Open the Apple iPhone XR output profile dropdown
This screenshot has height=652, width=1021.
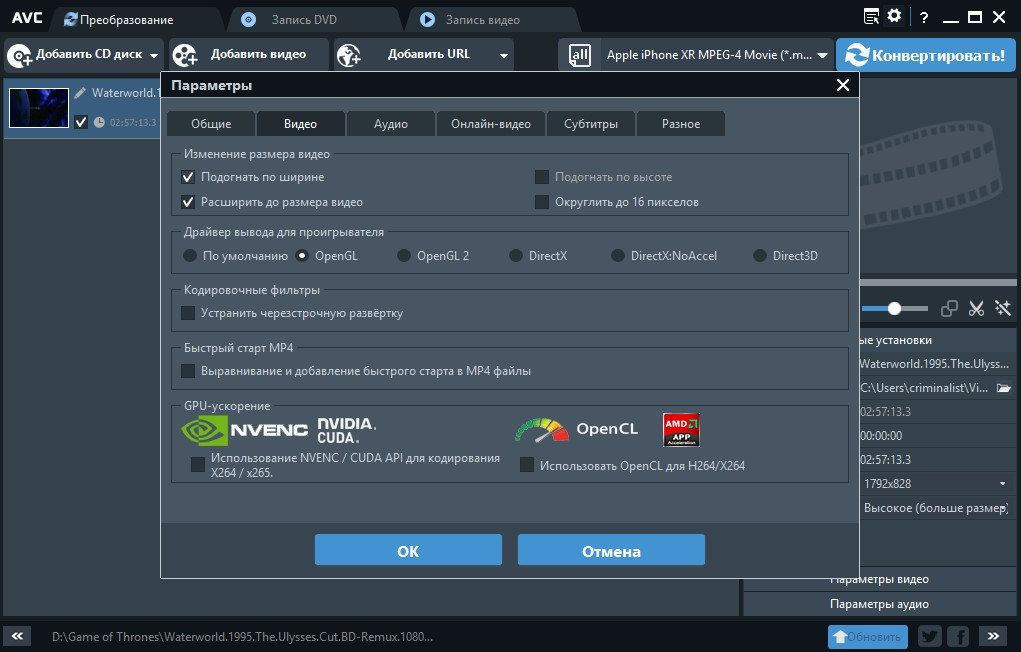[x=822, y=56]
